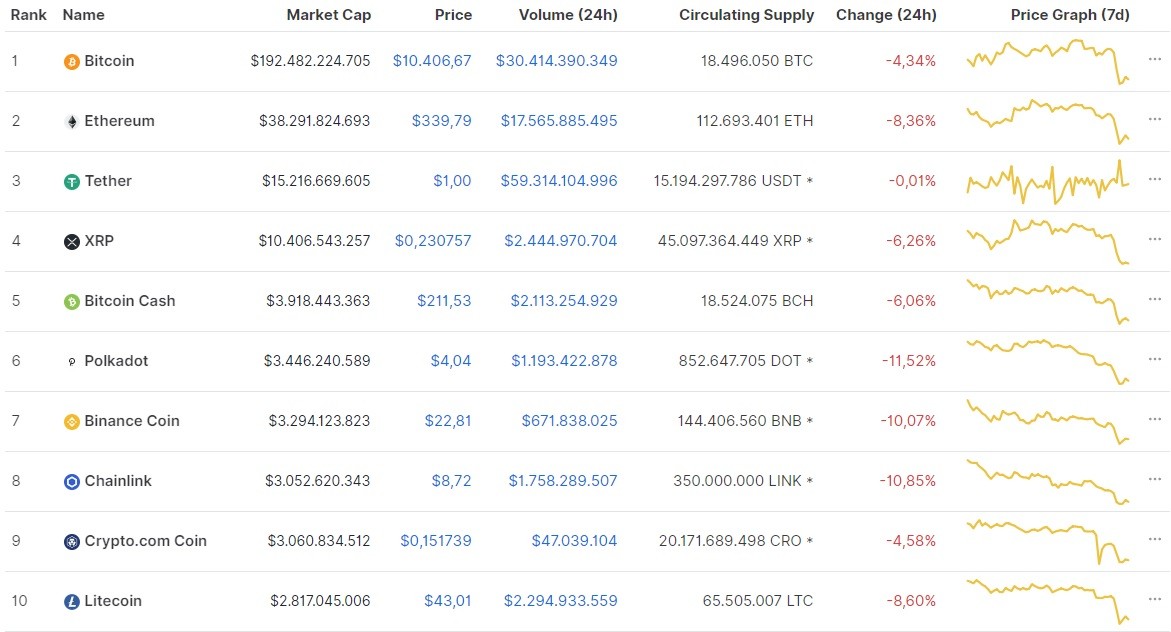Select the XRP logo icon

tap(70, 241)
